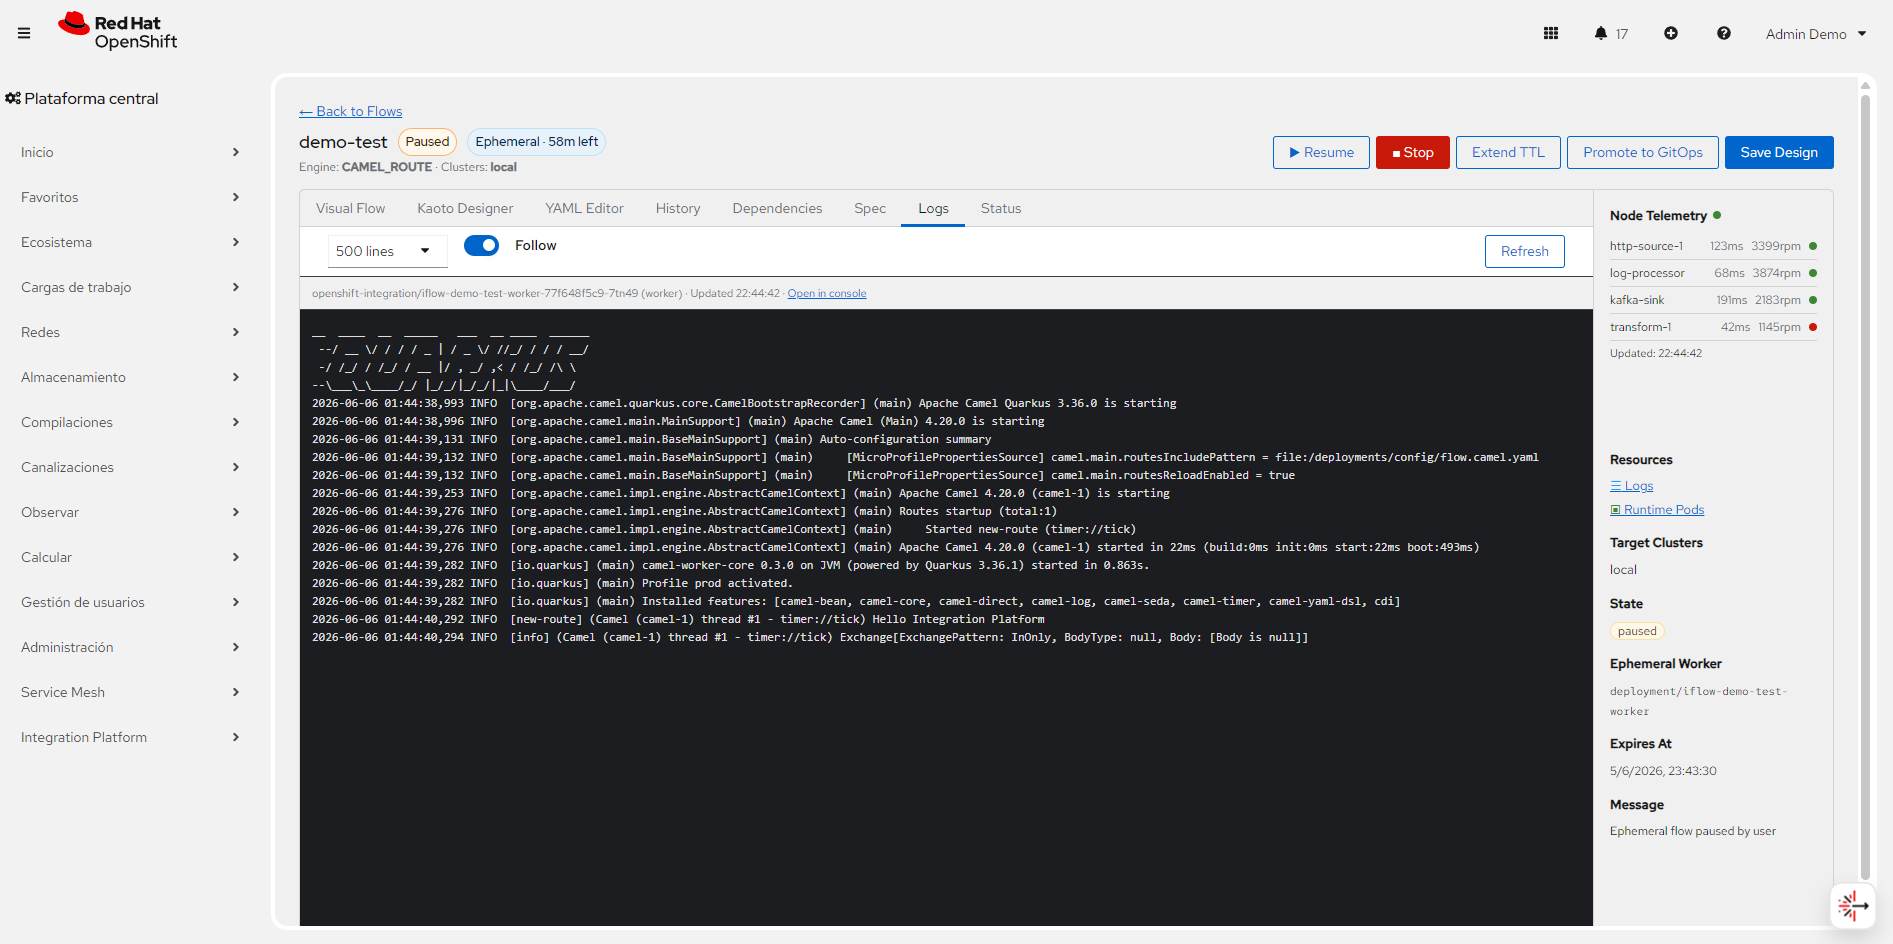
Task: Go back to Flows list
Action: 350,111
